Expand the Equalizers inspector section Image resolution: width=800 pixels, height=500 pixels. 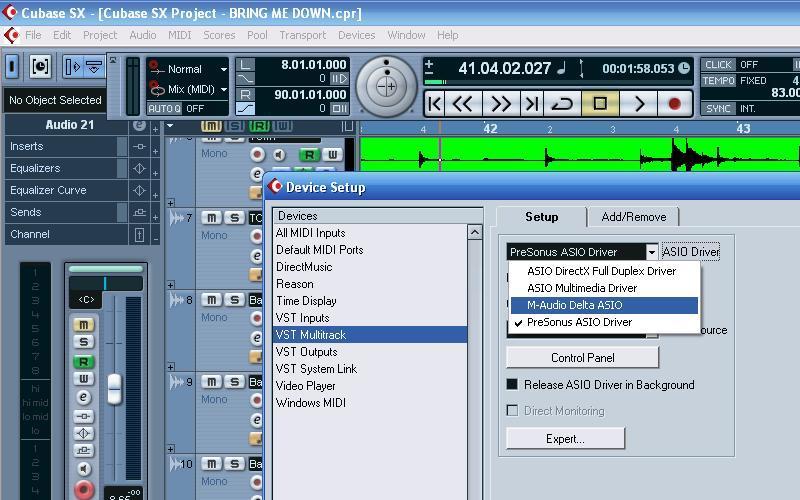(x=155, y=173)
